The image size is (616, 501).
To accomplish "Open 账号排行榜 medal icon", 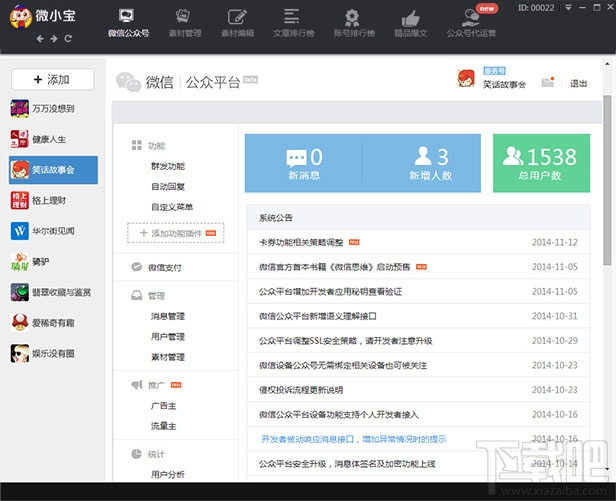I will (x=354, y=23).
